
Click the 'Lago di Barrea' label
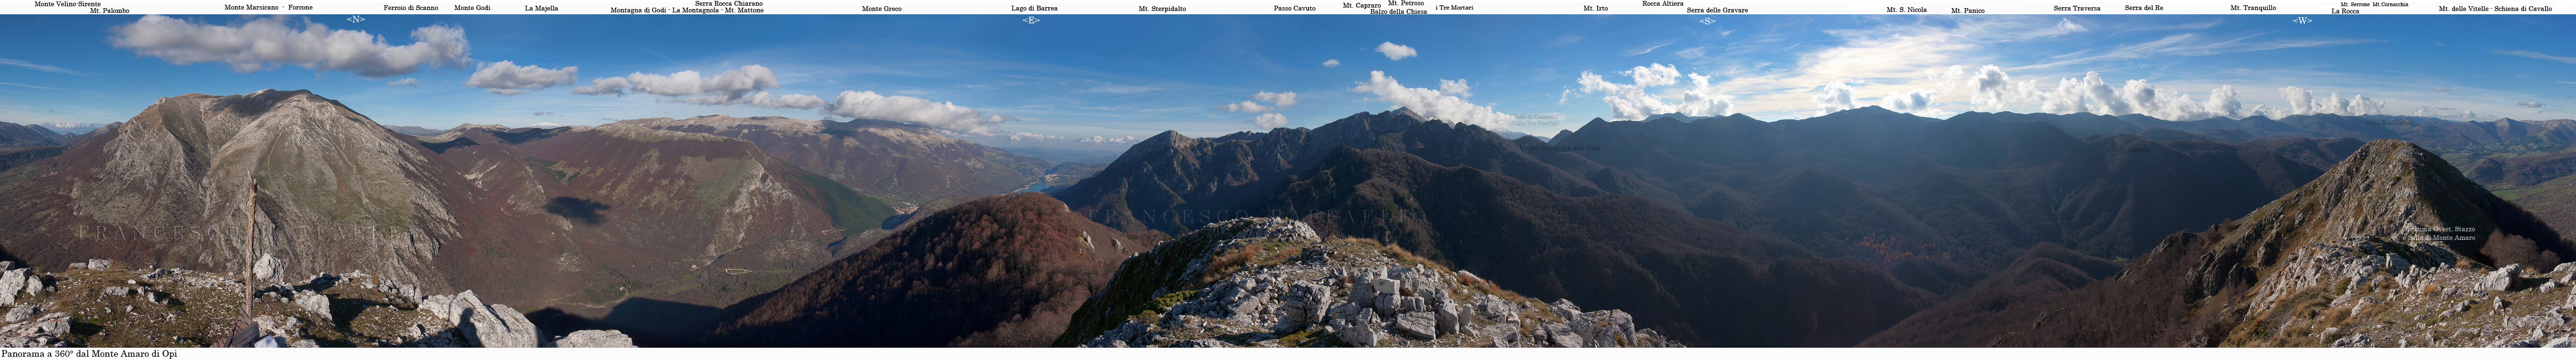(1034, 8)
